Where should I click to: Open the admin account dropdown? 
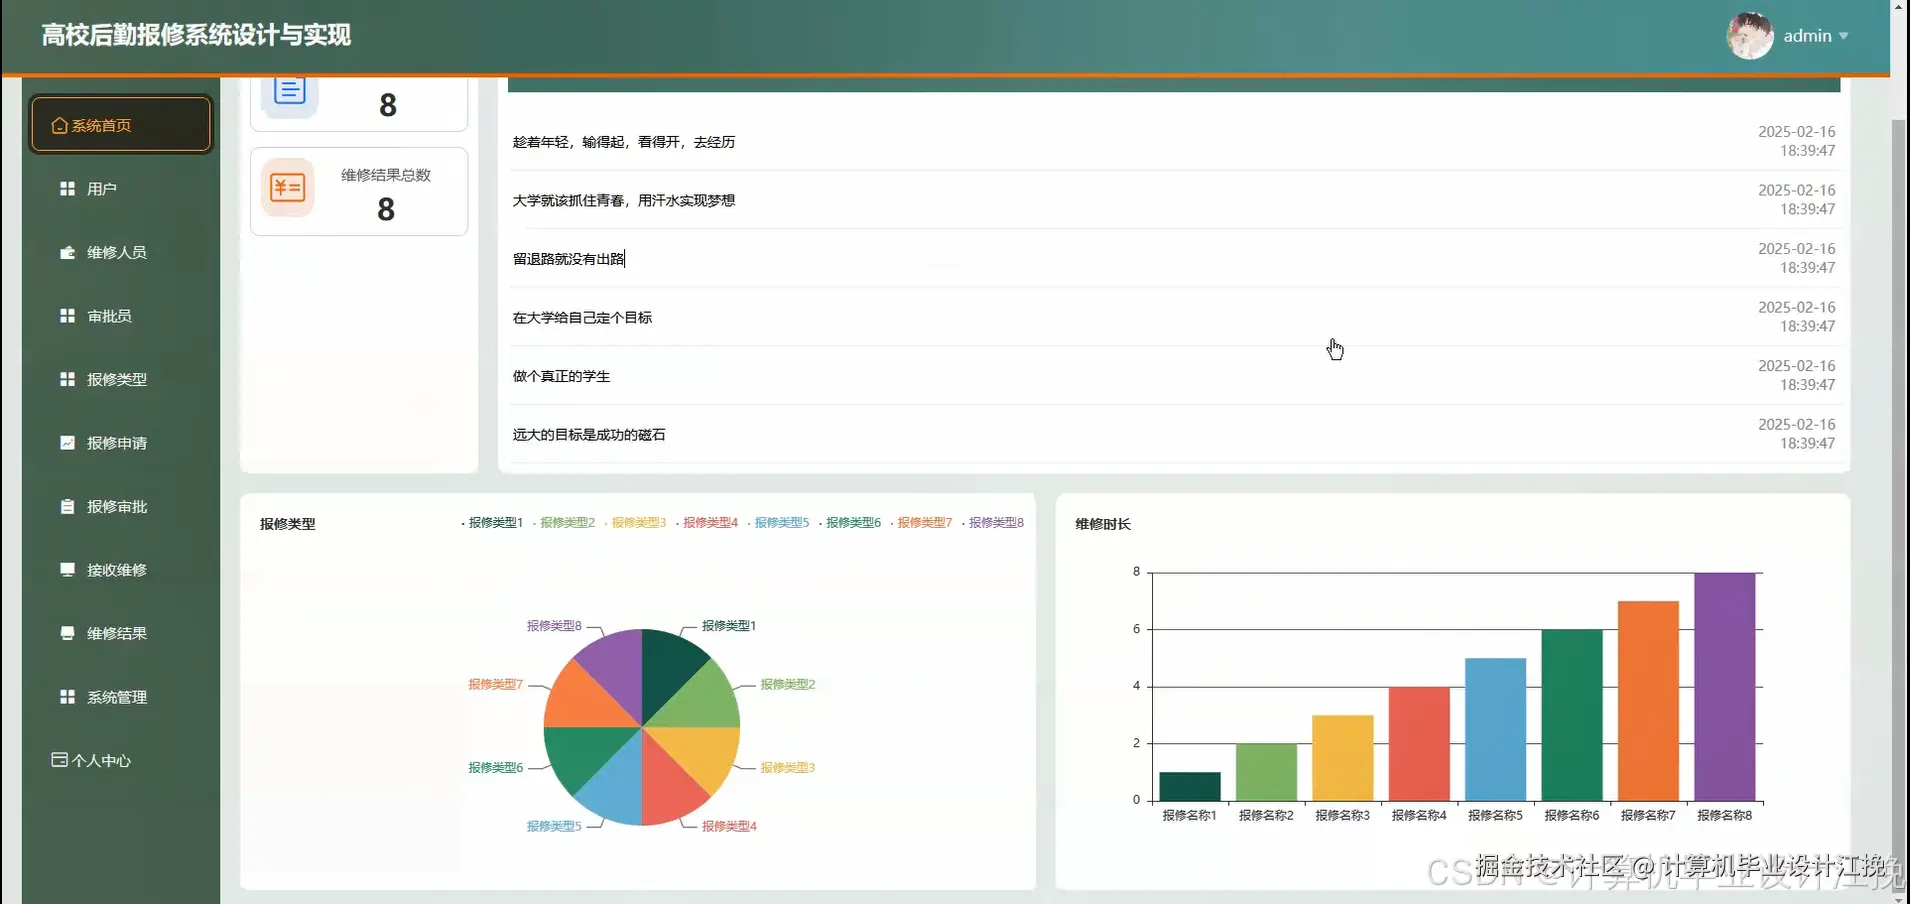1816,36
